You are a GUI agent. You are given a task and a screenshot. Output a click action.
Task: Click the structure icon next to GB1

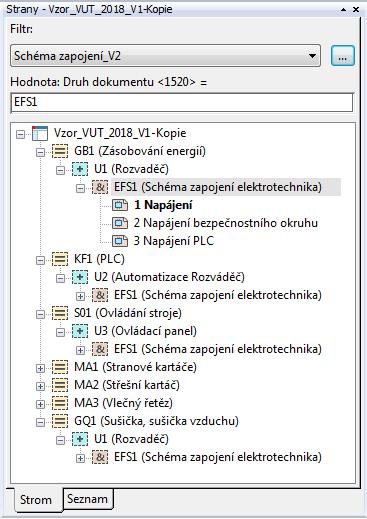pos(60,151)
